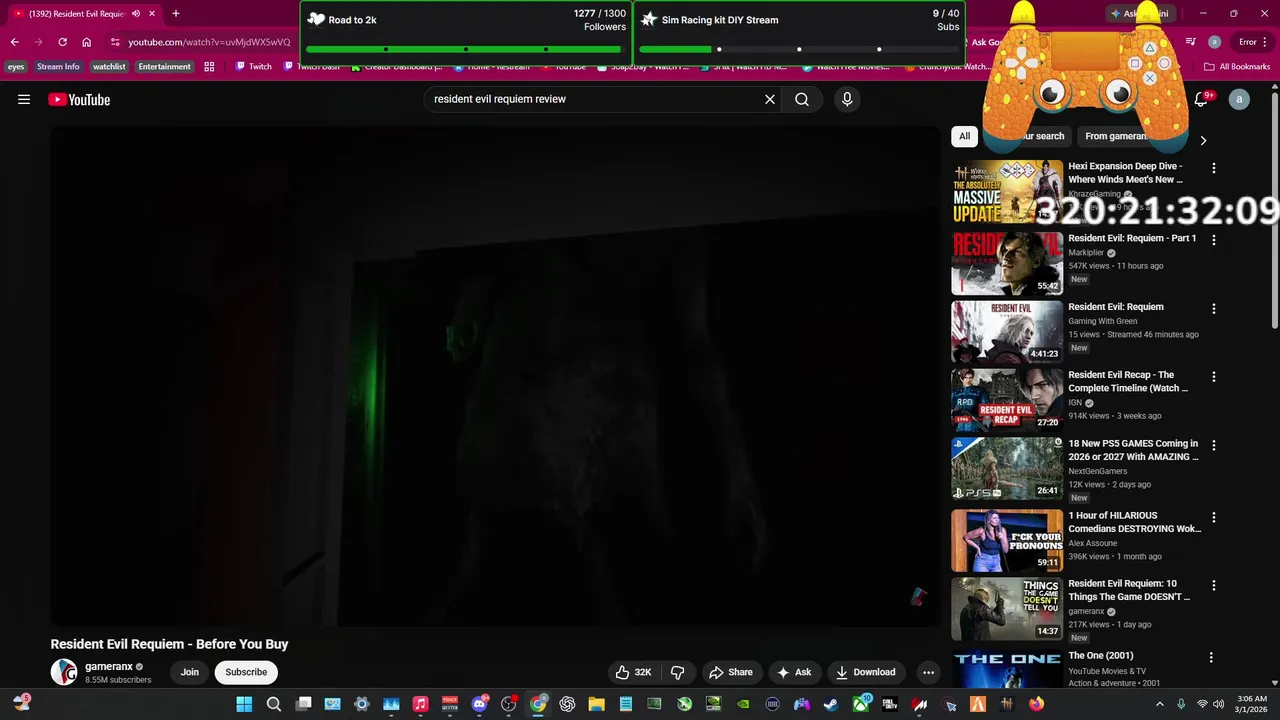Start voice search with the microphone icon
Image resolution: width=1280 pixels, height=720 pixels.
coord(847,99)
